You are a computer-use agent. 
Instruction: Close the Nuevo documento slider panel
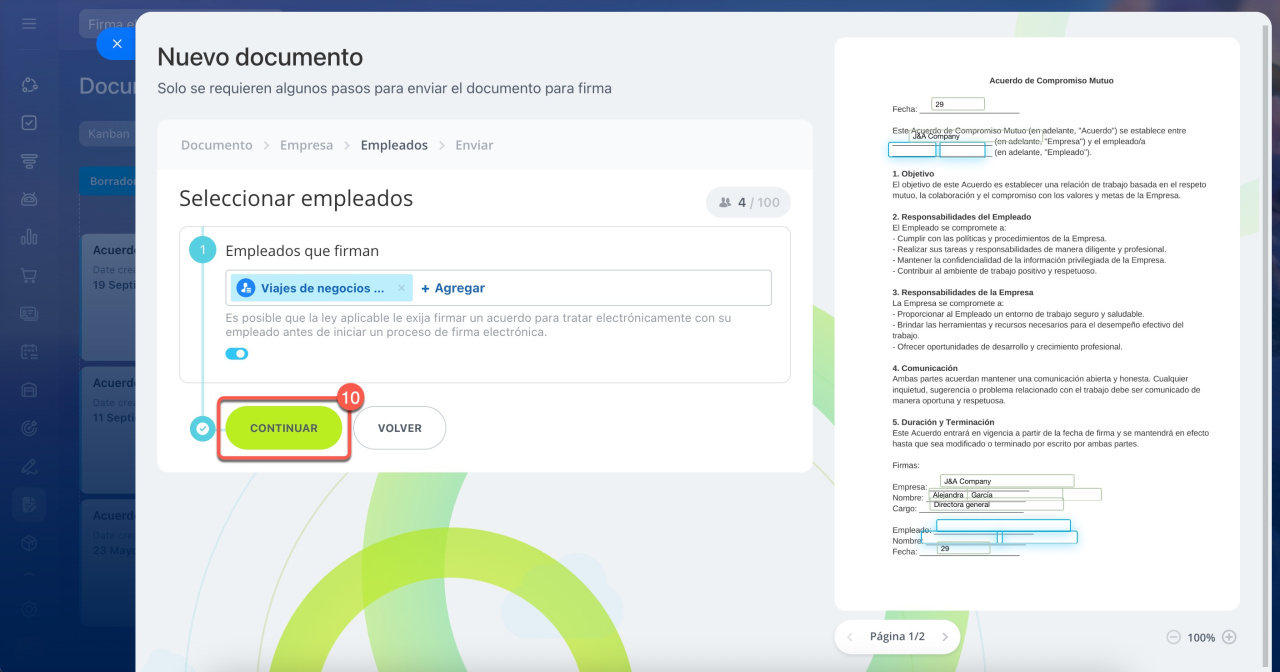117,44
